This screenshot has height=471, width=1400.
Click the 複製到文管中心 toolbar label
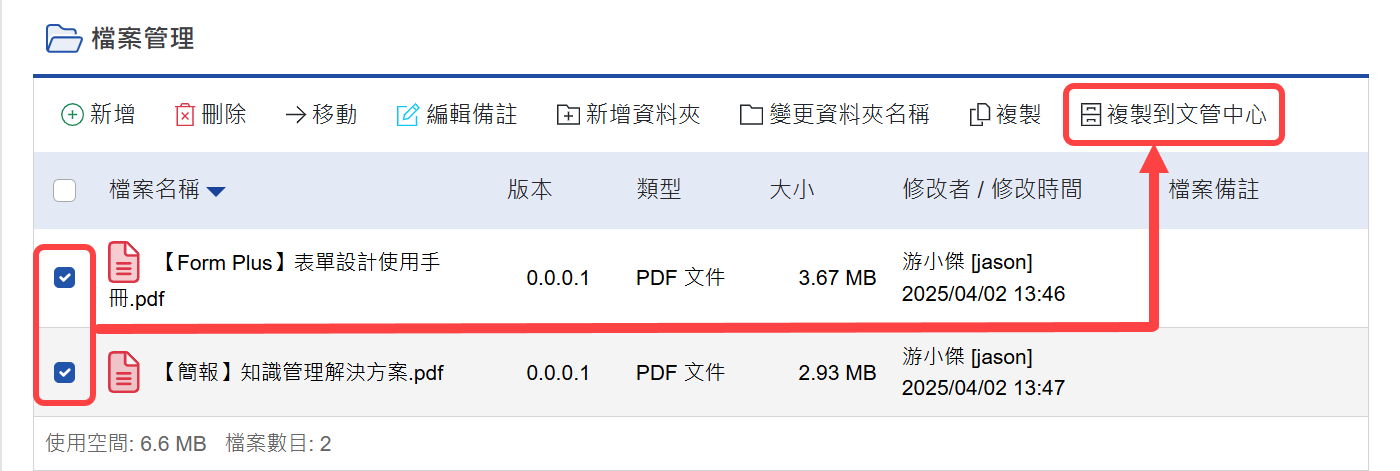pos(1187,115)
